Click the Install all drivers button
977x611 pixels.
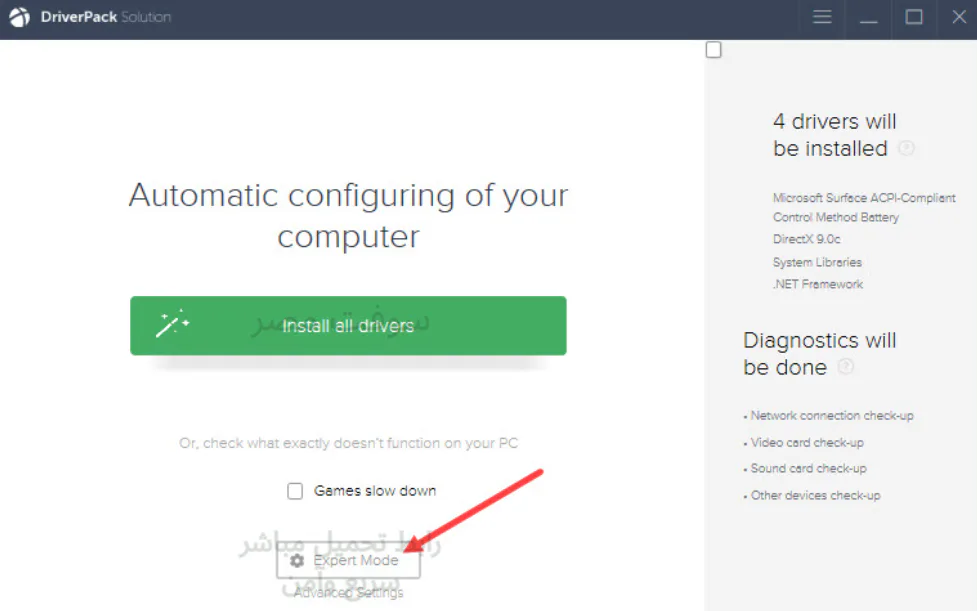click(348, 326)
